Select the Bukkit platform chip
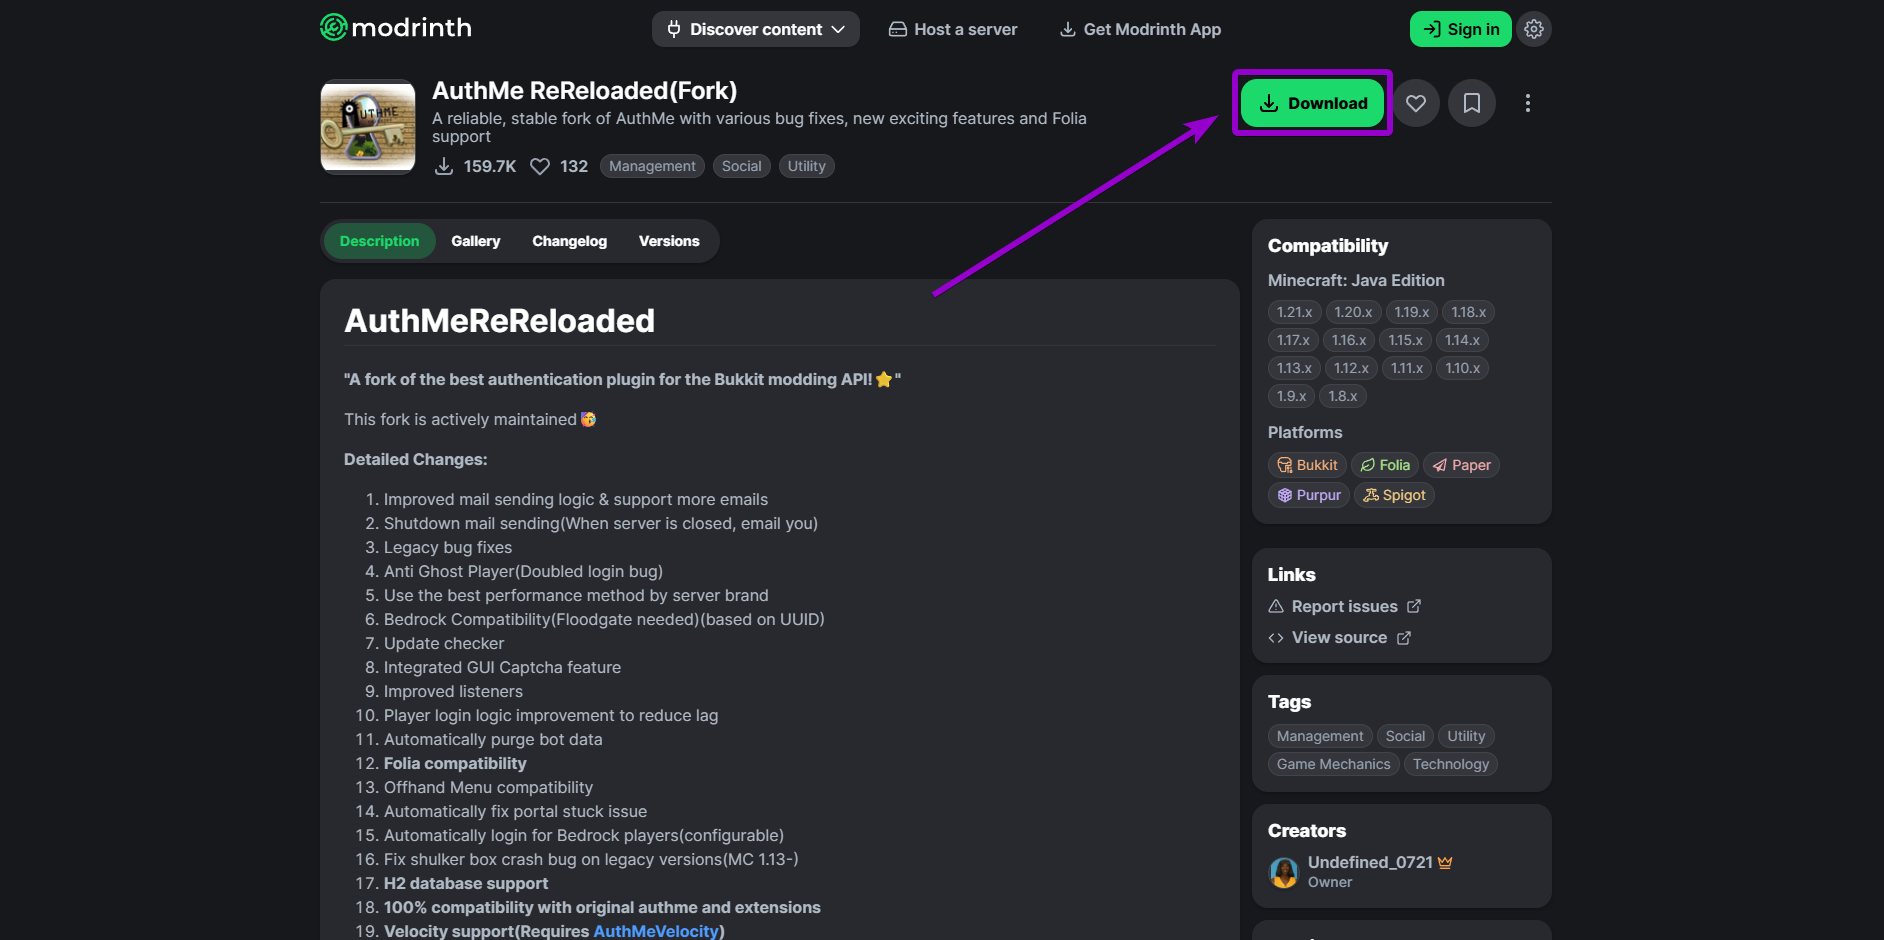The image size is (1884, 940). coord(1307,465)
